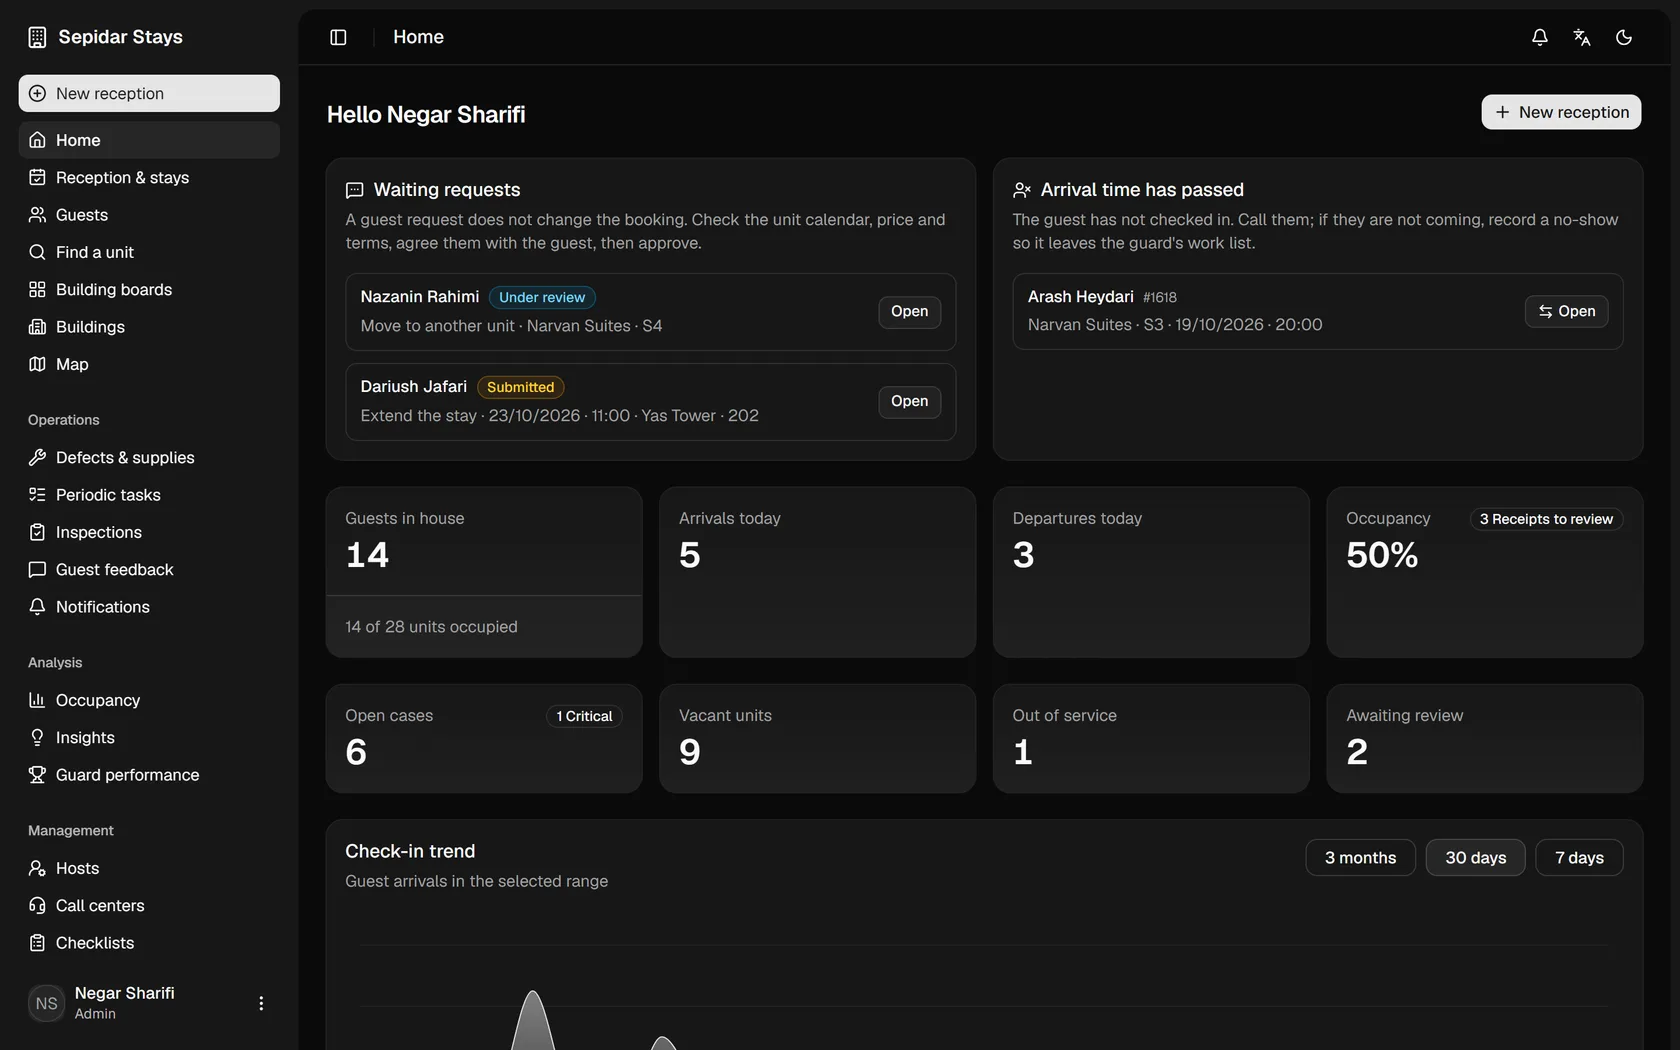Click the Buildings icon in sidebar

coord(37,327)
